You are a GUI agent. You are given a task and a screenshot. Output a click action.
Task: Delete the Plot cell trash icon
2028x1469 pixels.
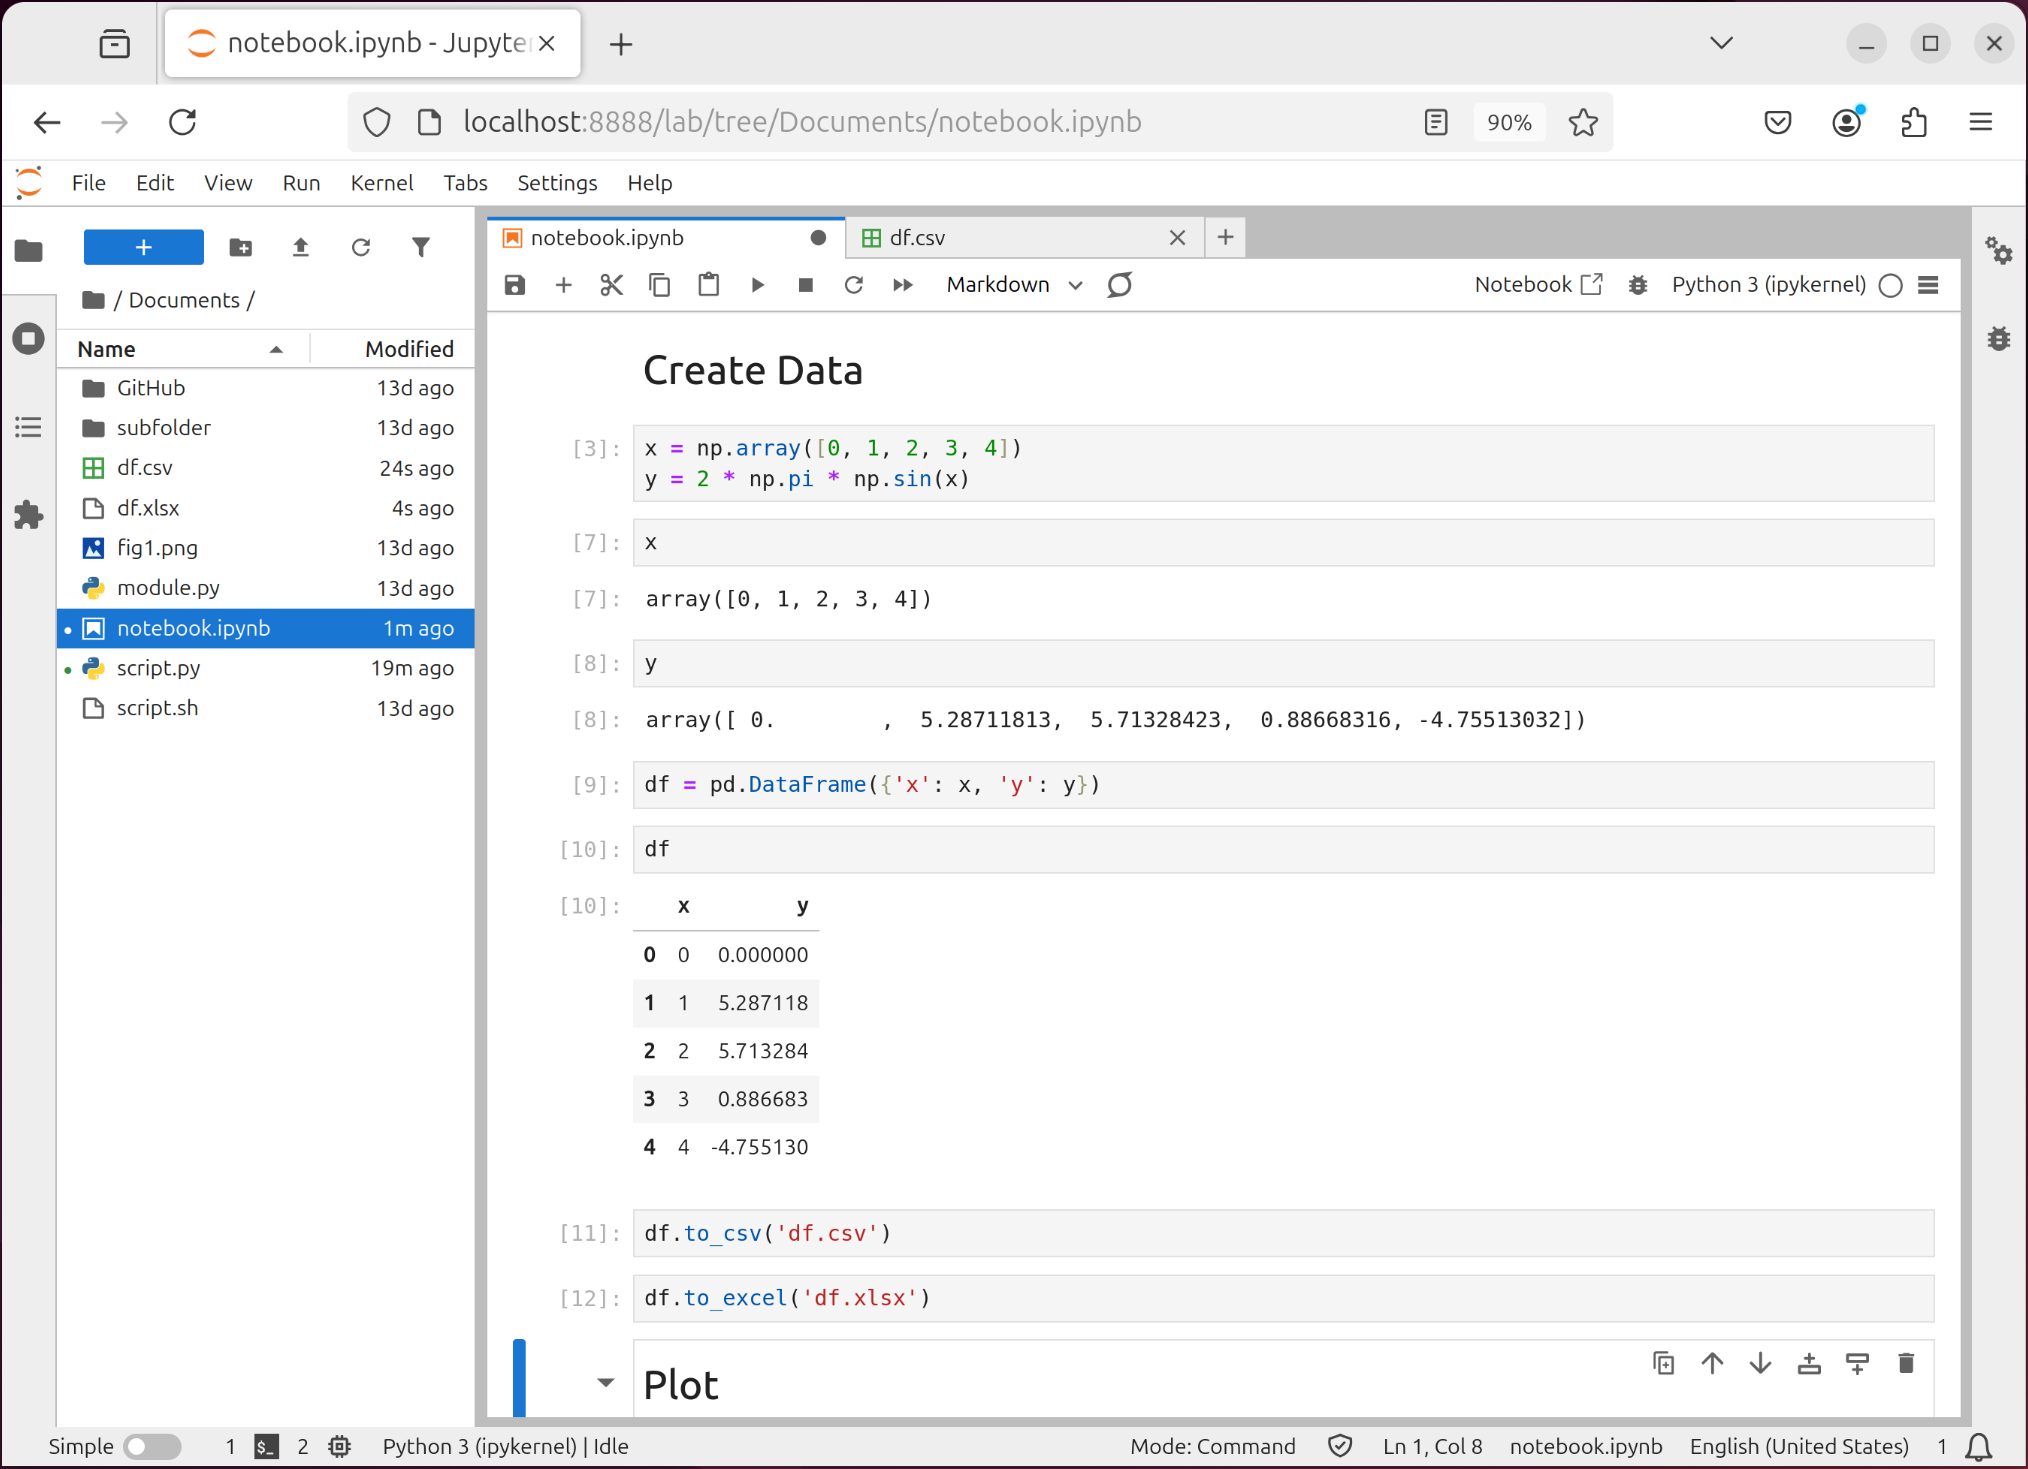(x=1906, y=1363)
